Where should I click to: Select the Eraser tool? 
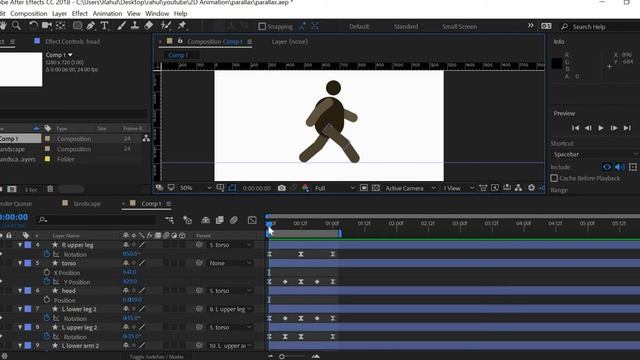tap(149, 26)
